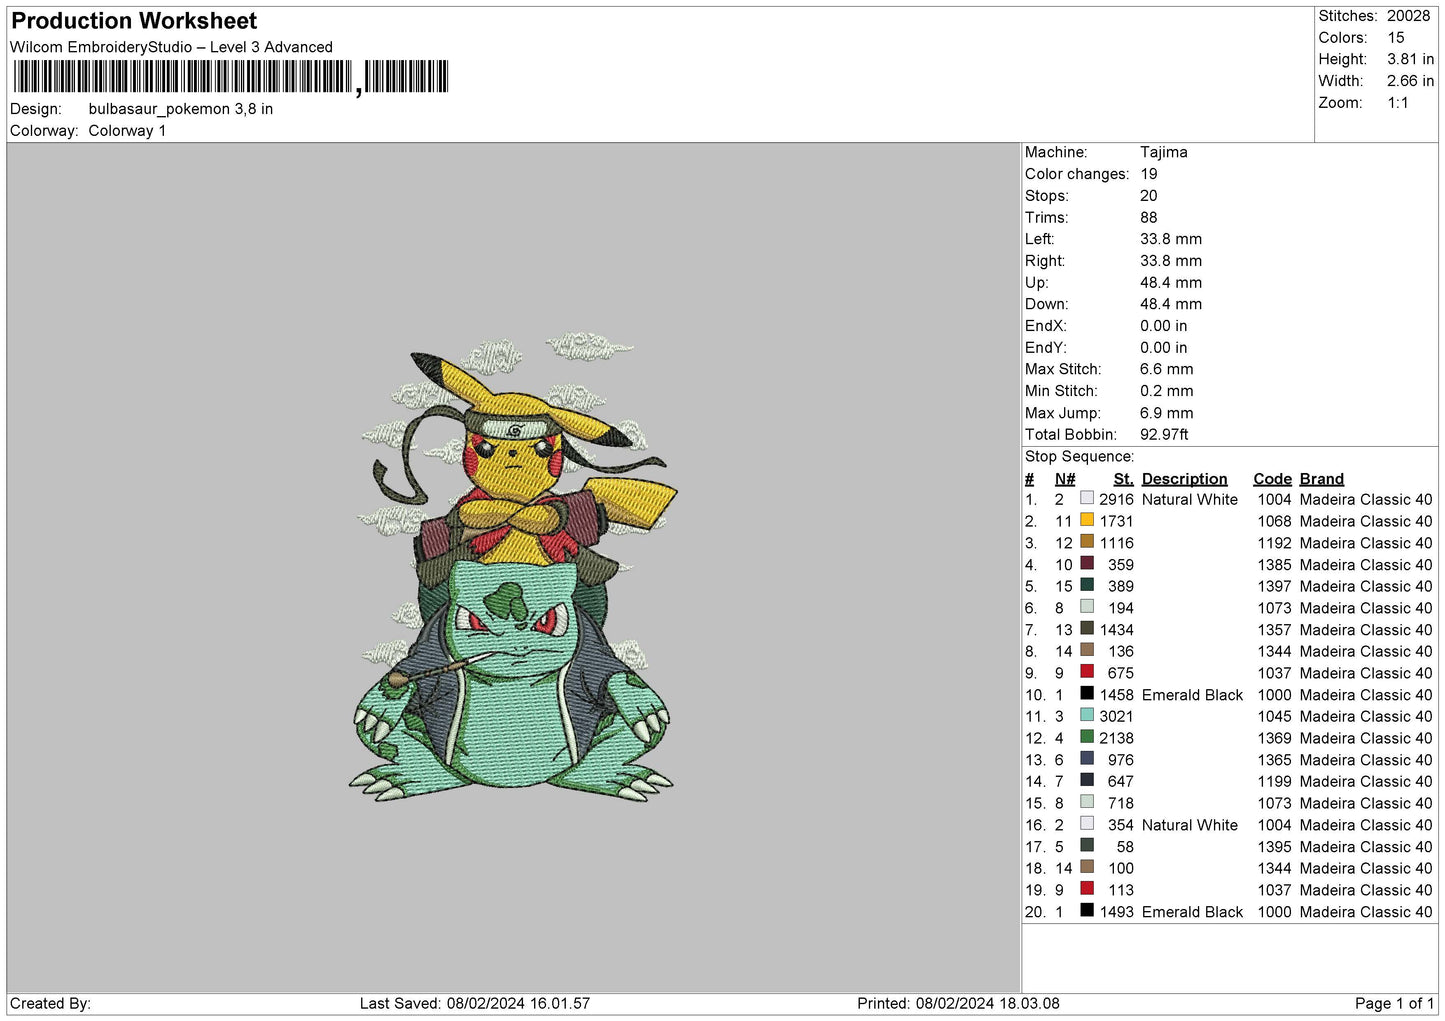Click the Up value 48.4 mm
Viewport: 1445px width, 1021px height.
click(x=1171, y=282)
